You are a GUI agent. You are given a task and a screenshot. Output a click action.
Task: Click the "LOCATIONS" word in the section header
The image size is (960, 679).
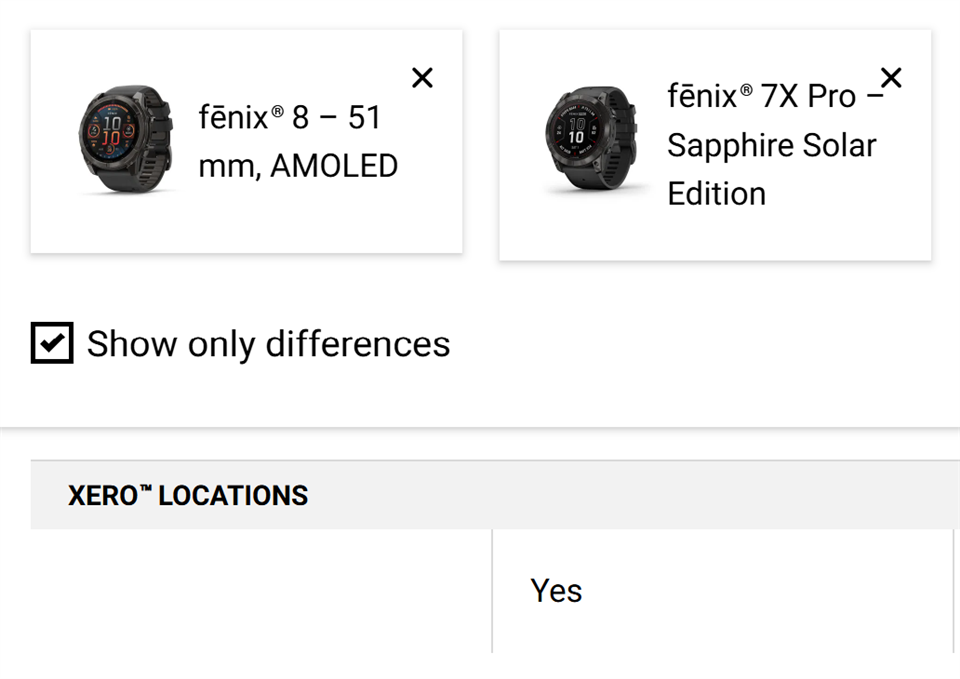233,495
